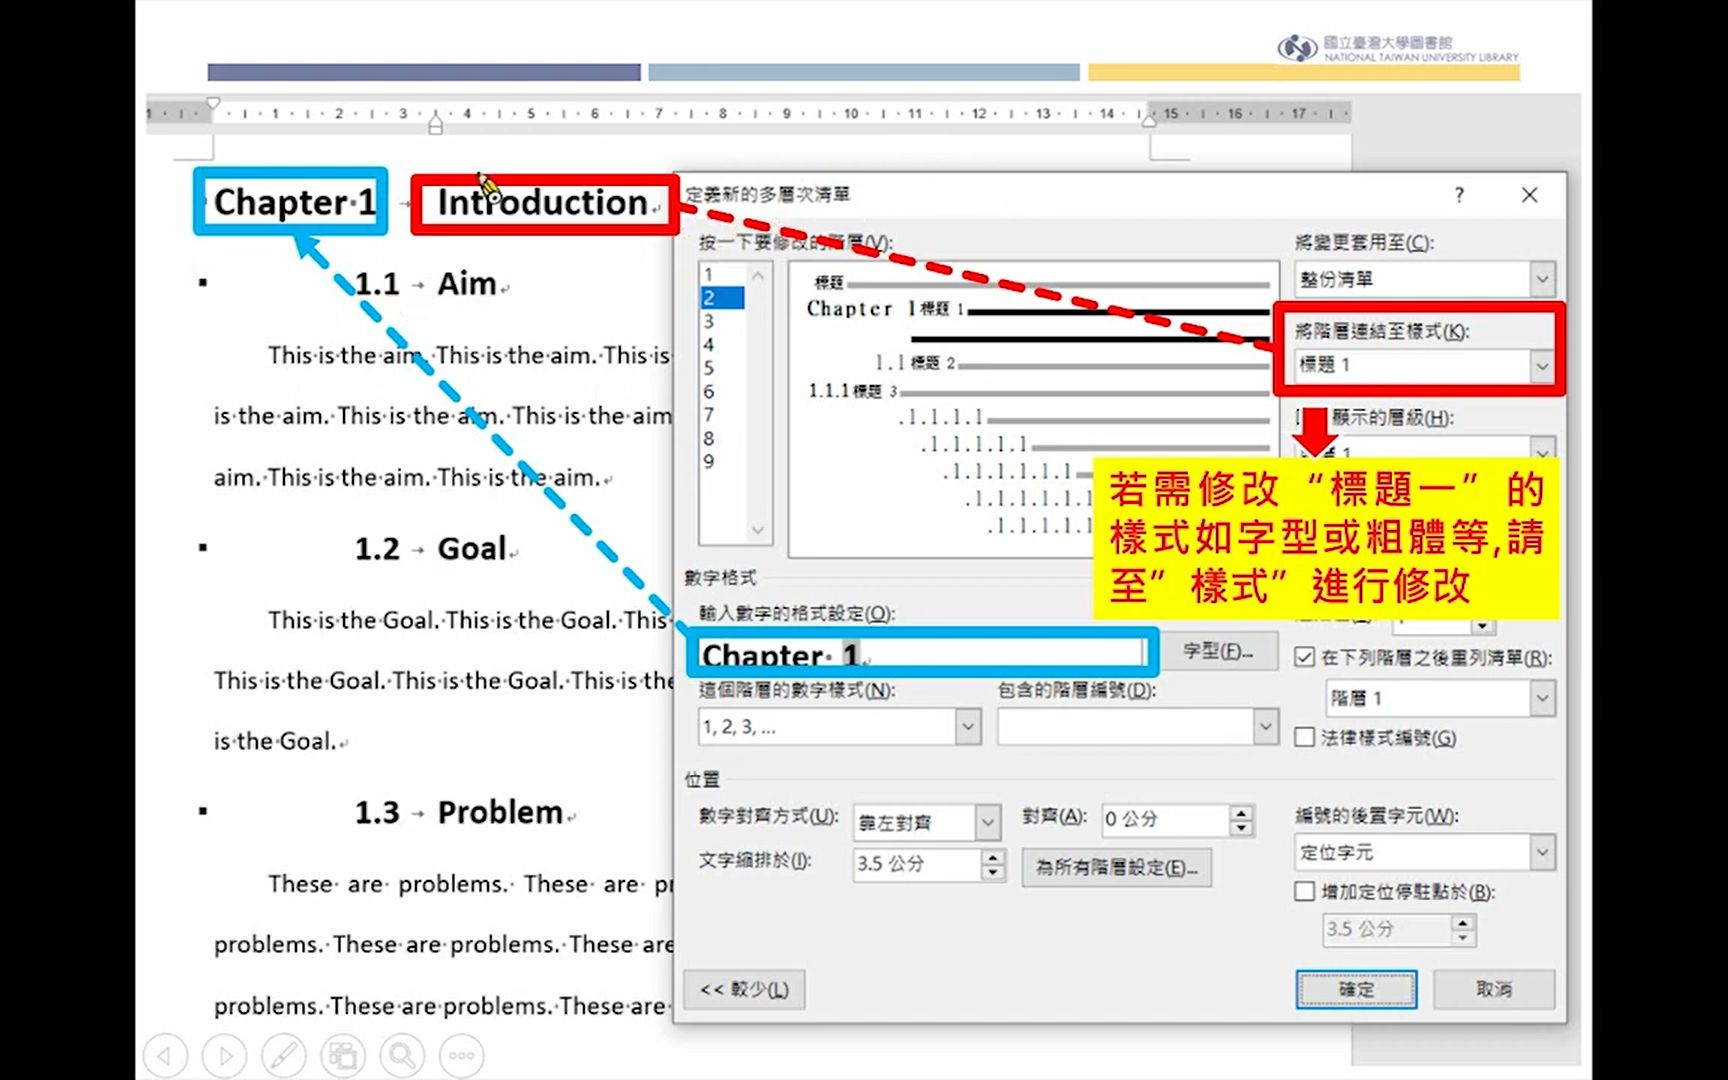
Task: Decrease text indent 3.5 公分 value
Action: click(992, 872)
